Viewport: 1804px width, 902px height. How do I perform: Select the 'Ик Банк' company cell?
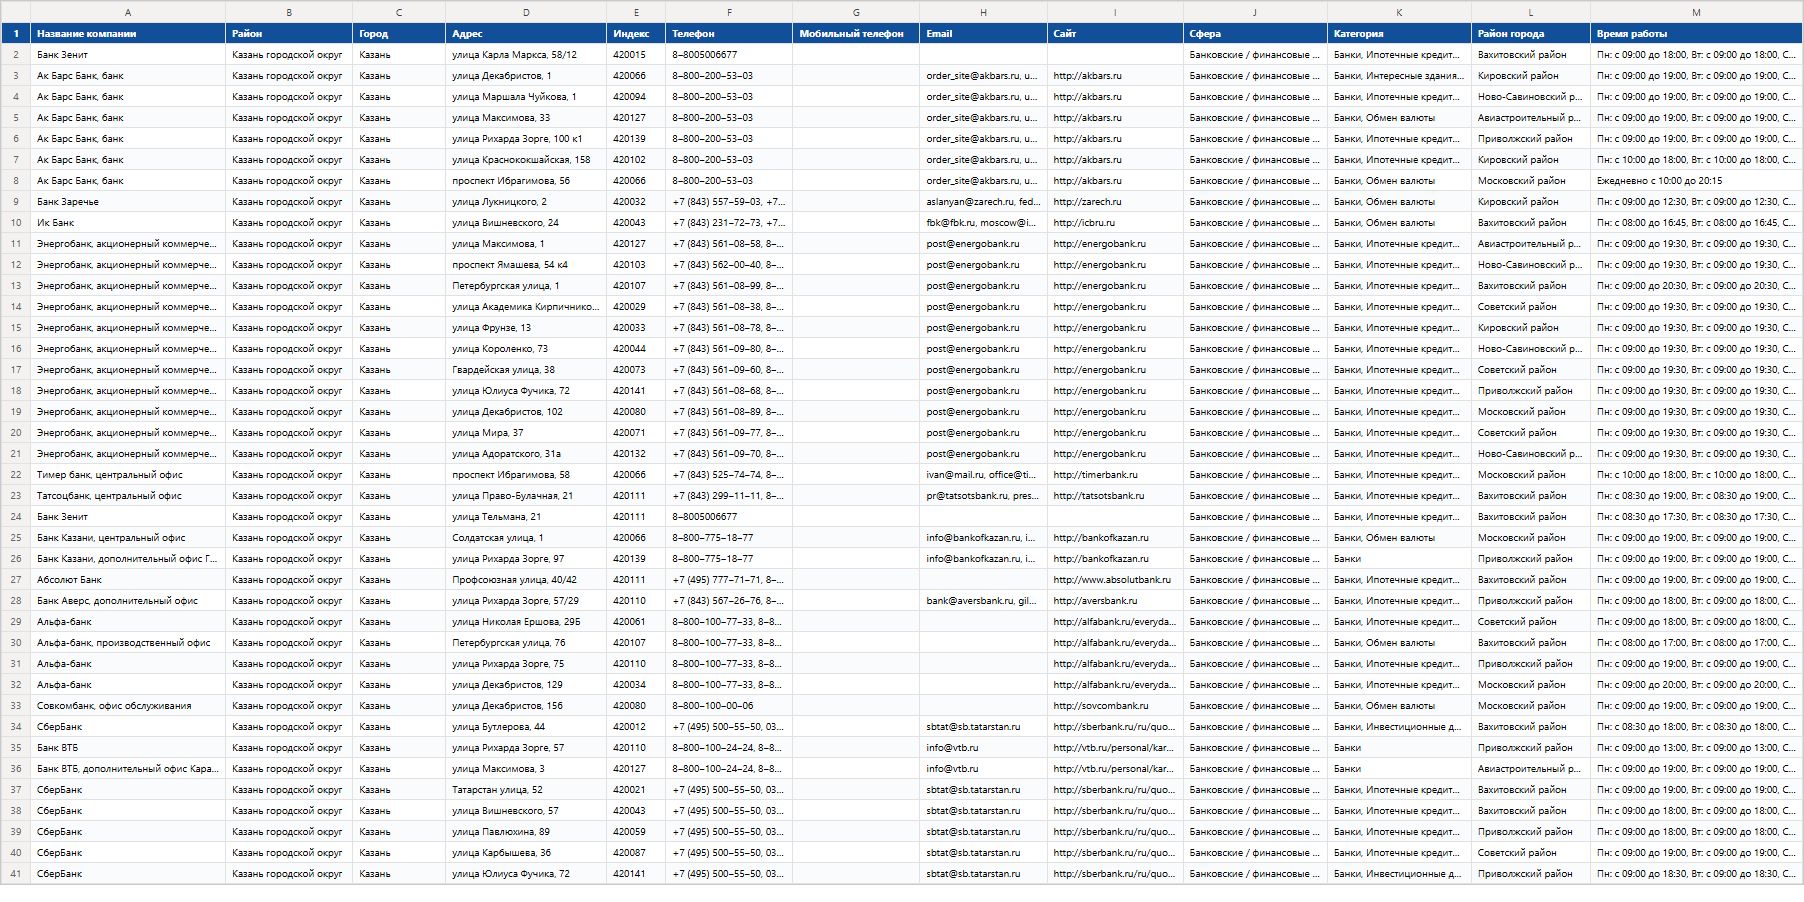[x=128, y=223]
